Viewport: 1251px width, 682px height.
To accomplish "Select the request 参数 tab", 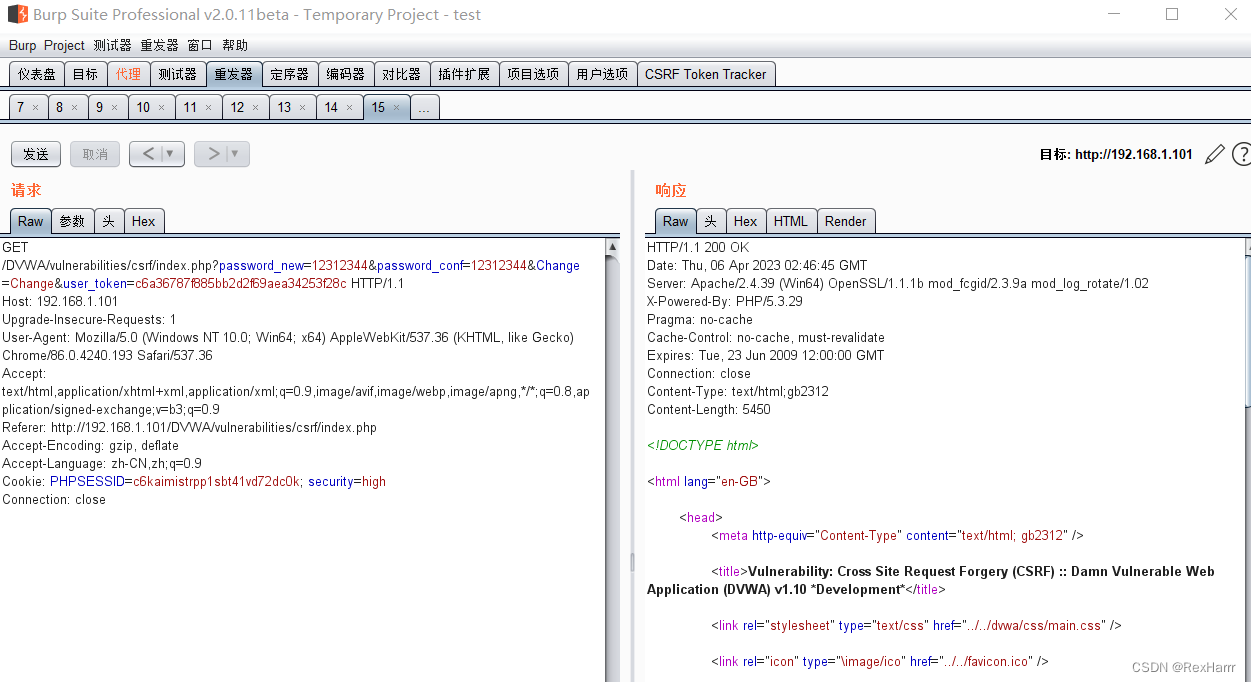I will point(72,221).
